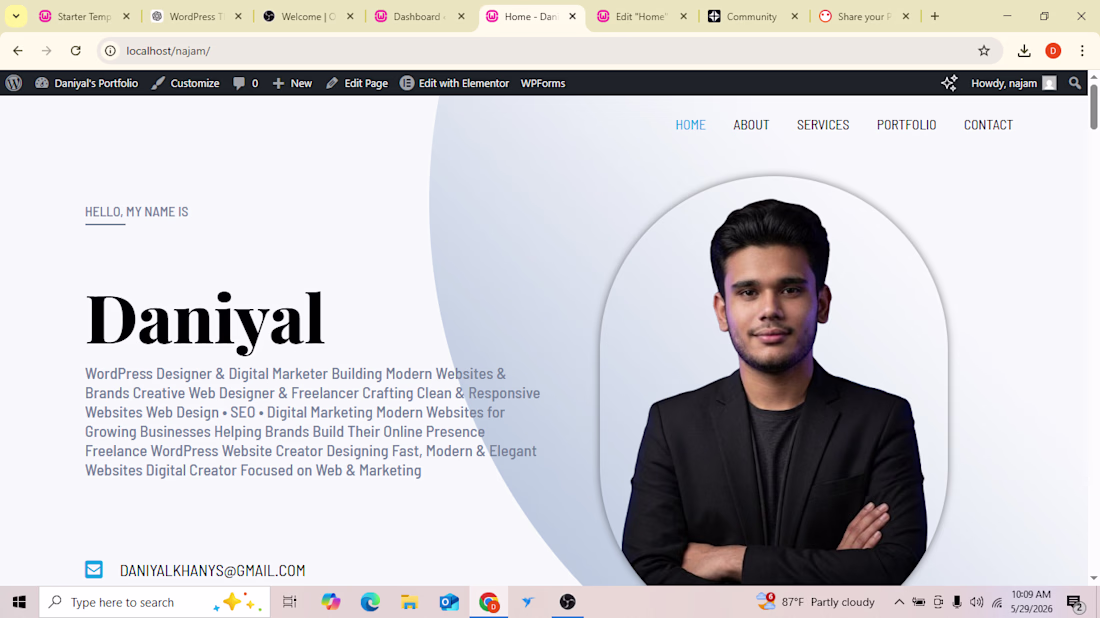Open the weather widget 87°F Partly cloudy
Image resolution: width=1100 pixels, height=618 pixels.
816,602
